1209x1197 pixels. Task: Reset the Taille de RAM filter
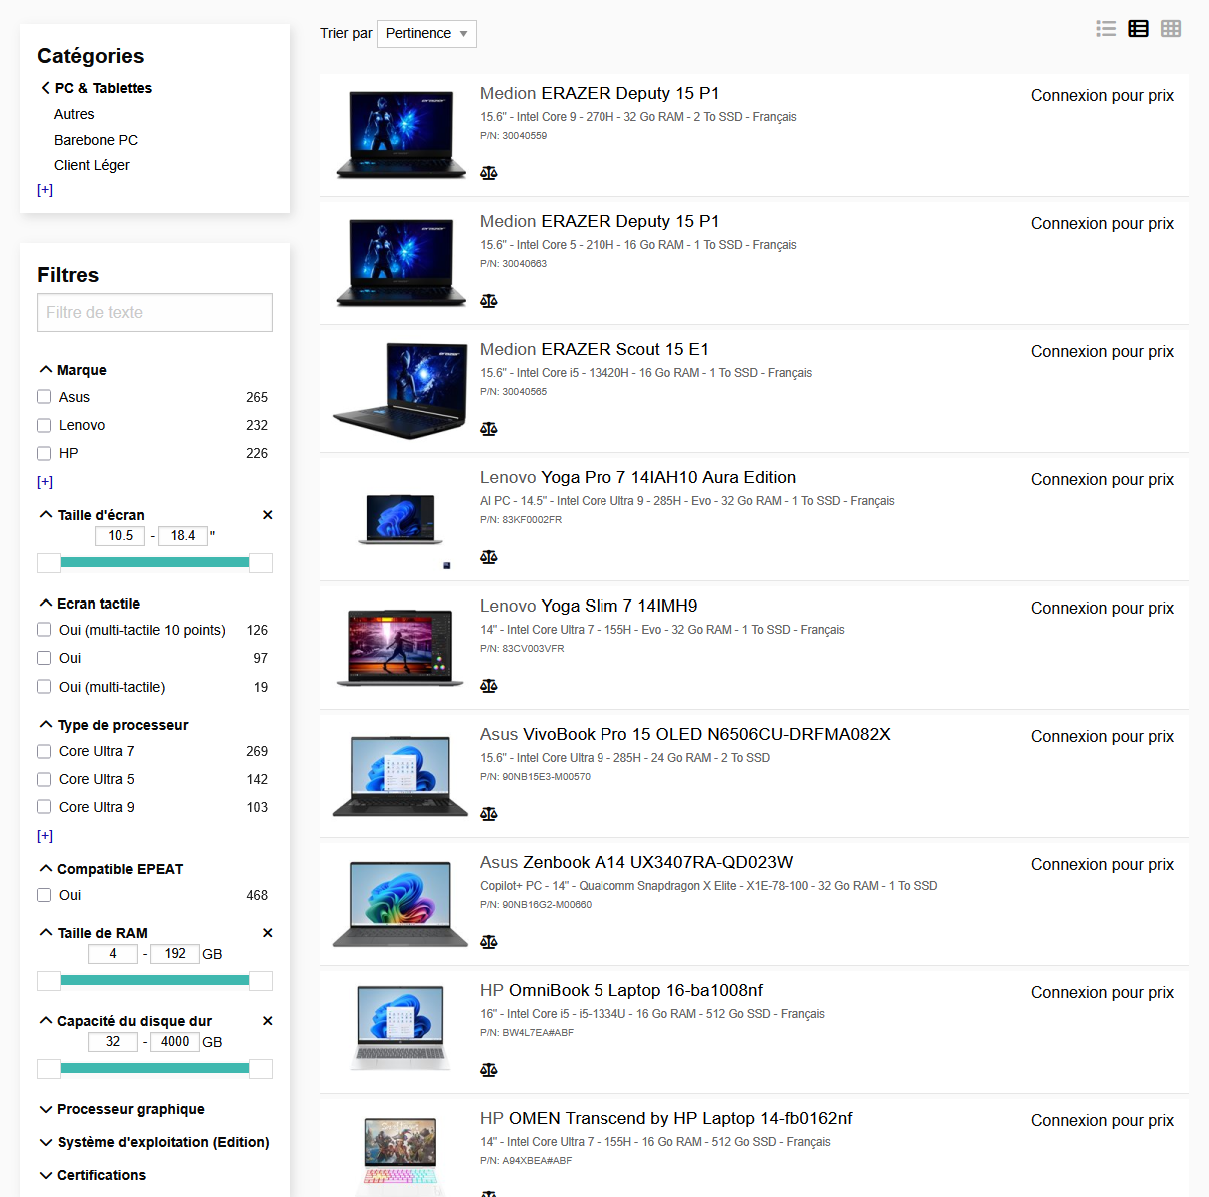click(x=267, y=933)
